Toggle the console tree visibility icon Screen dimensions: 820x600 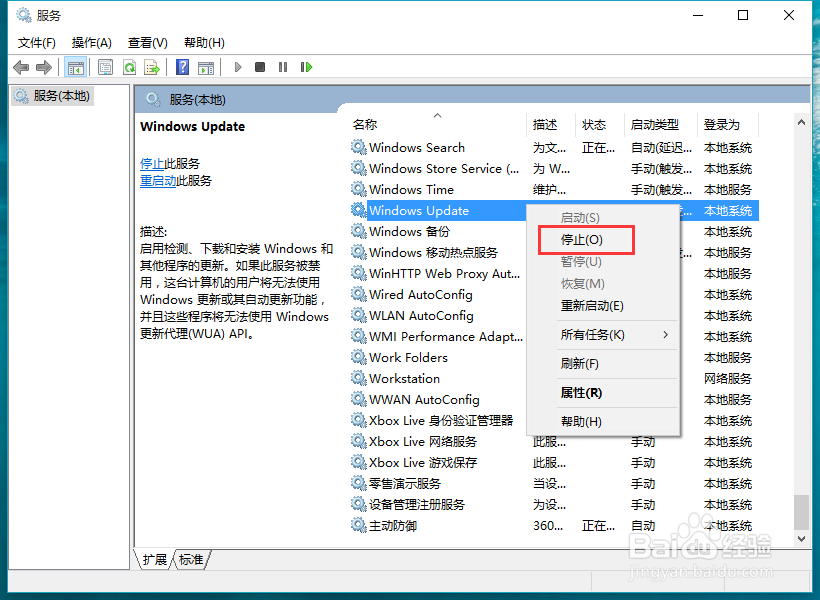pyautogui.click(x=76, y=66)
